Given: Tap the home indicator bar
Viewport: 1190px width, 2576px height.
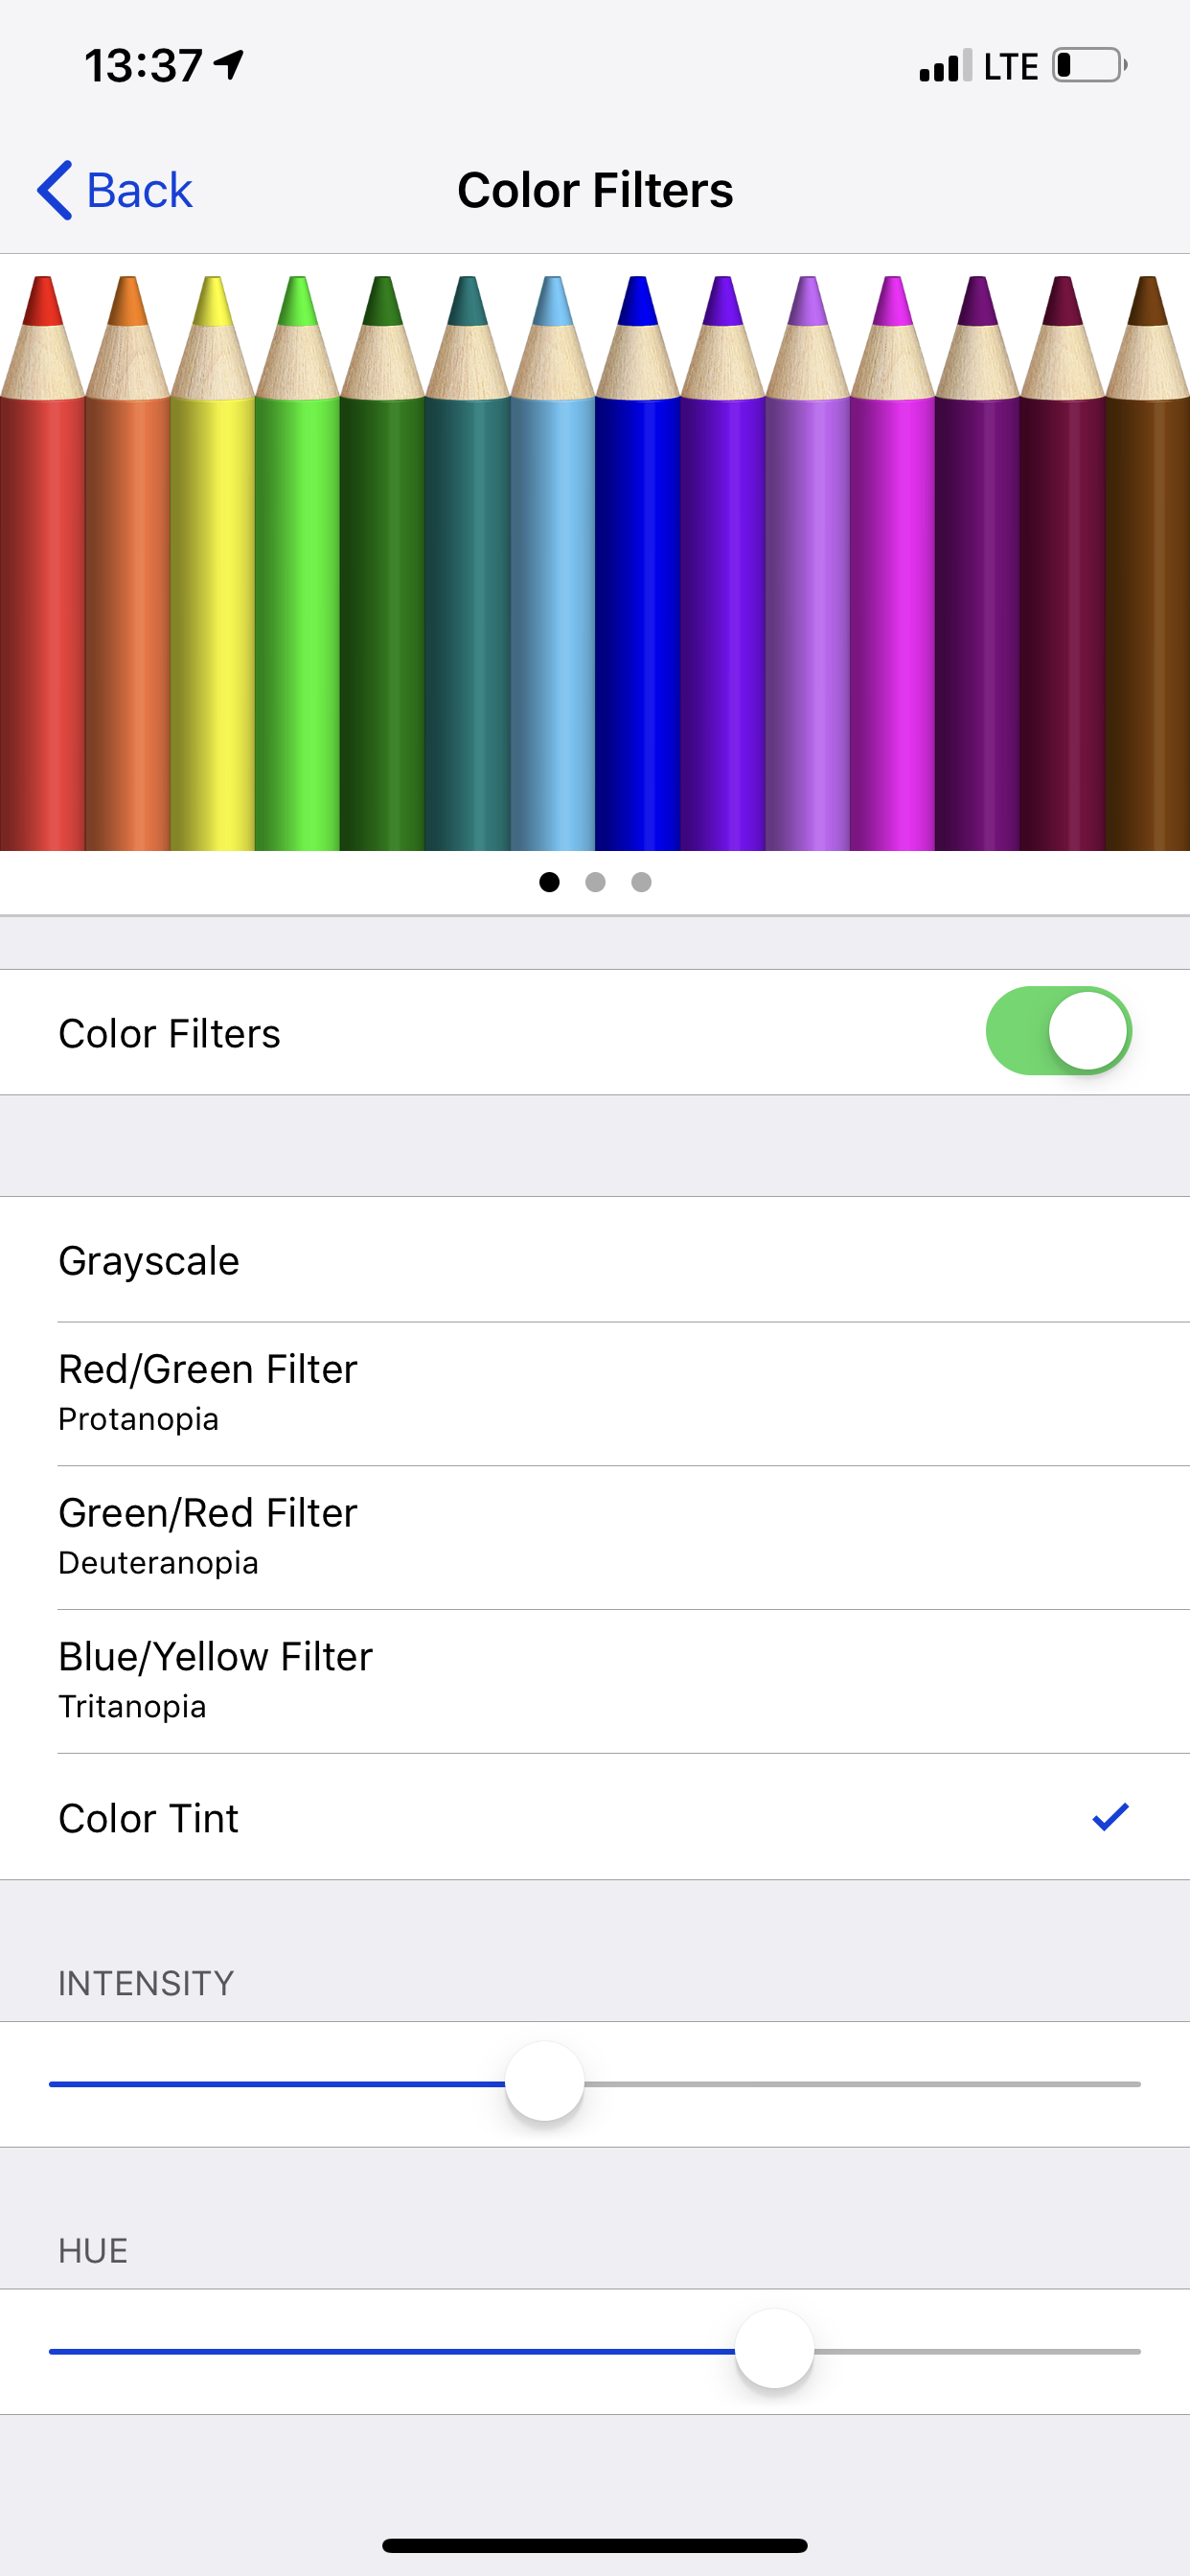Looking at the screenshot, I should pos(595,2545).
